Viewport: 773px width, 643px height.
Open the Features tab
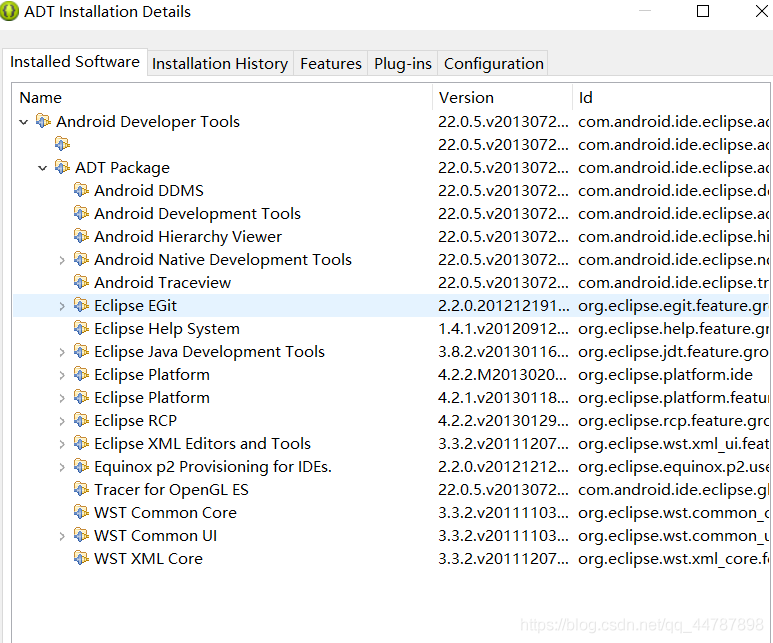(x=331, y=64)
